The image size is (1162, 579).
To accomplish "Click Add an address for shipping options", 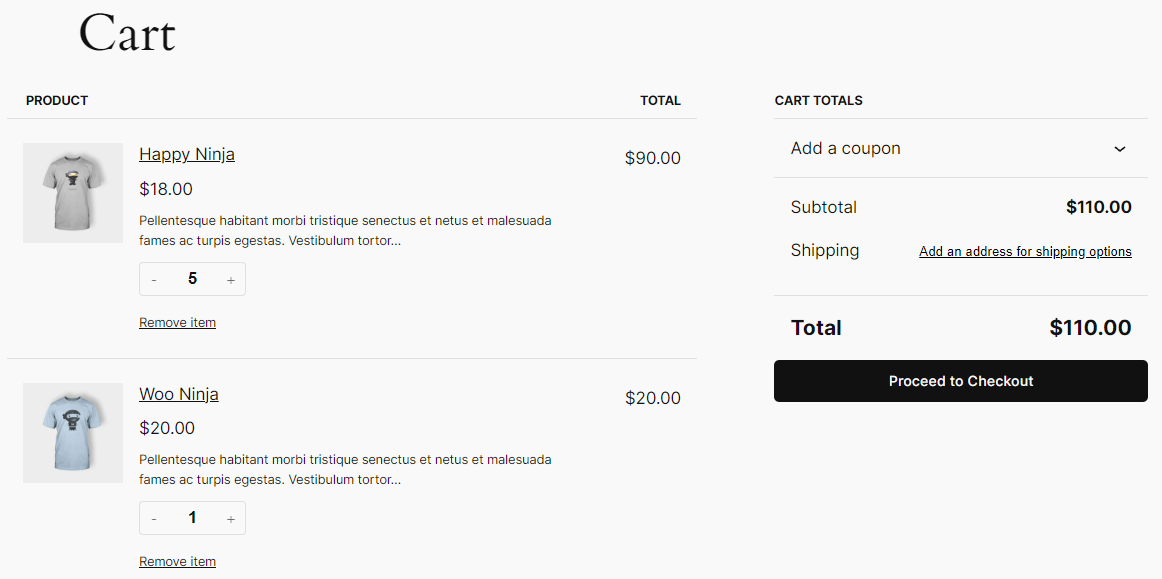I will [1025, 251].
